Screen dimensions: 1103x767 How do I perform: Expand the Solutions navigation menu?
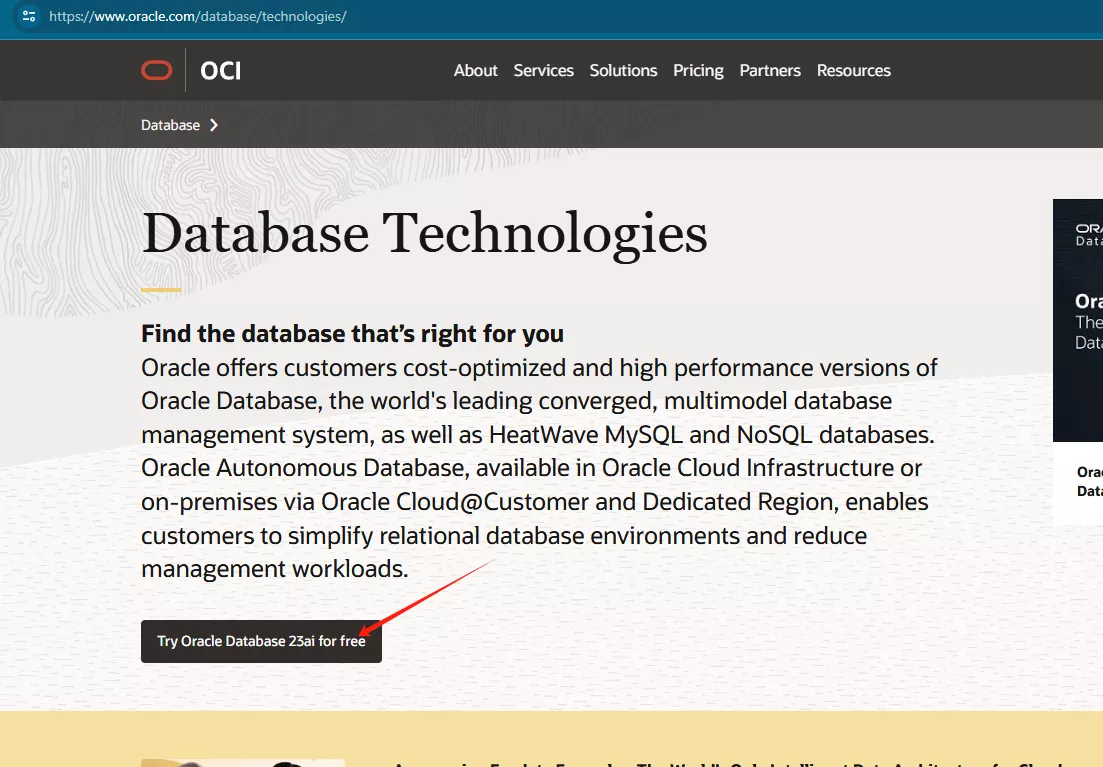point(623,70)
